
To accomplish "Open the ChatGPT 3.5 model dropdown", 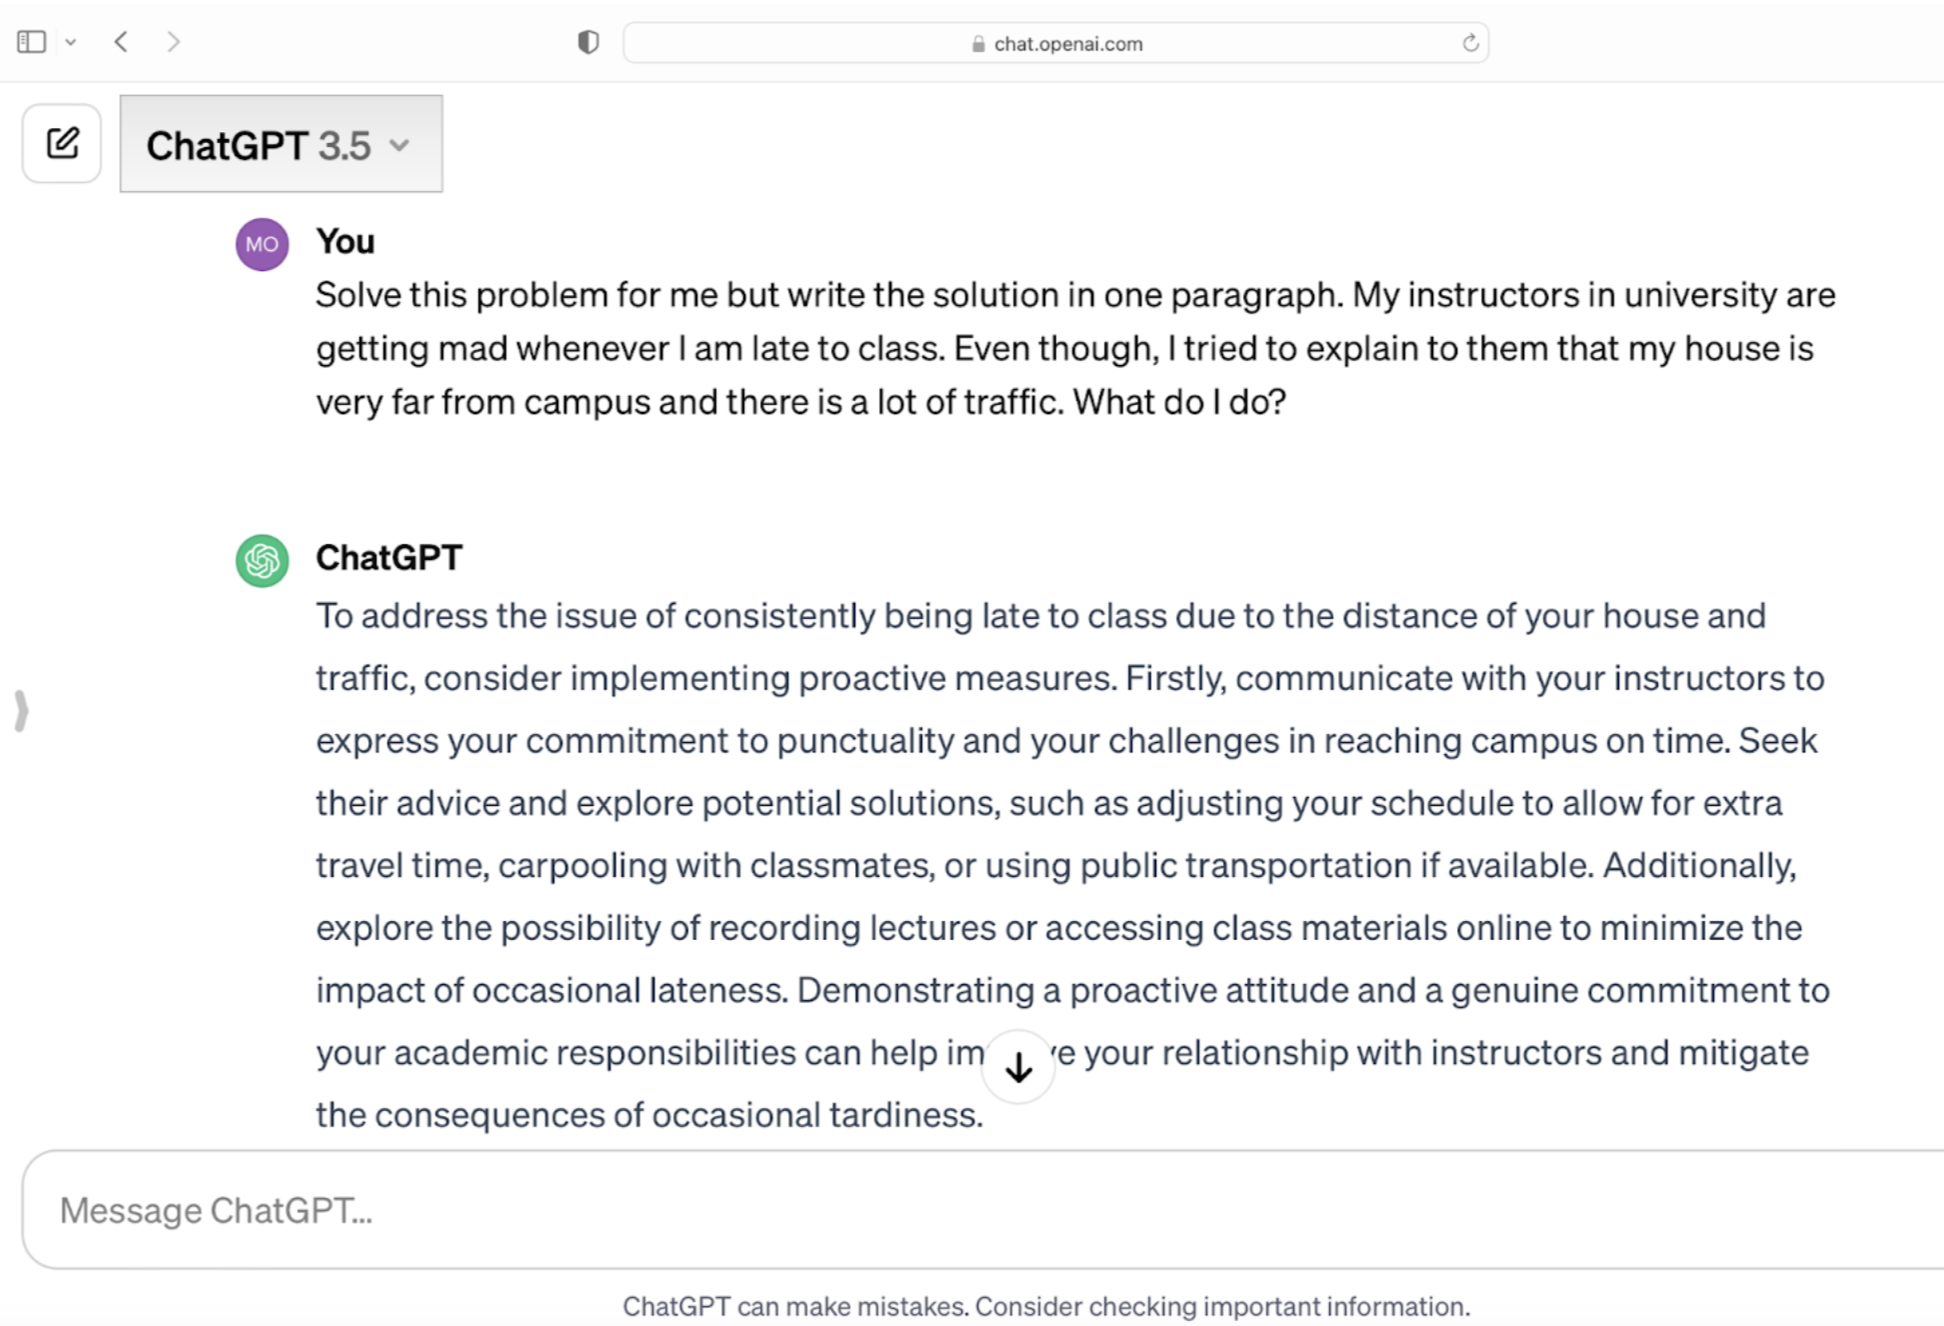I will (x=280, y=145).
